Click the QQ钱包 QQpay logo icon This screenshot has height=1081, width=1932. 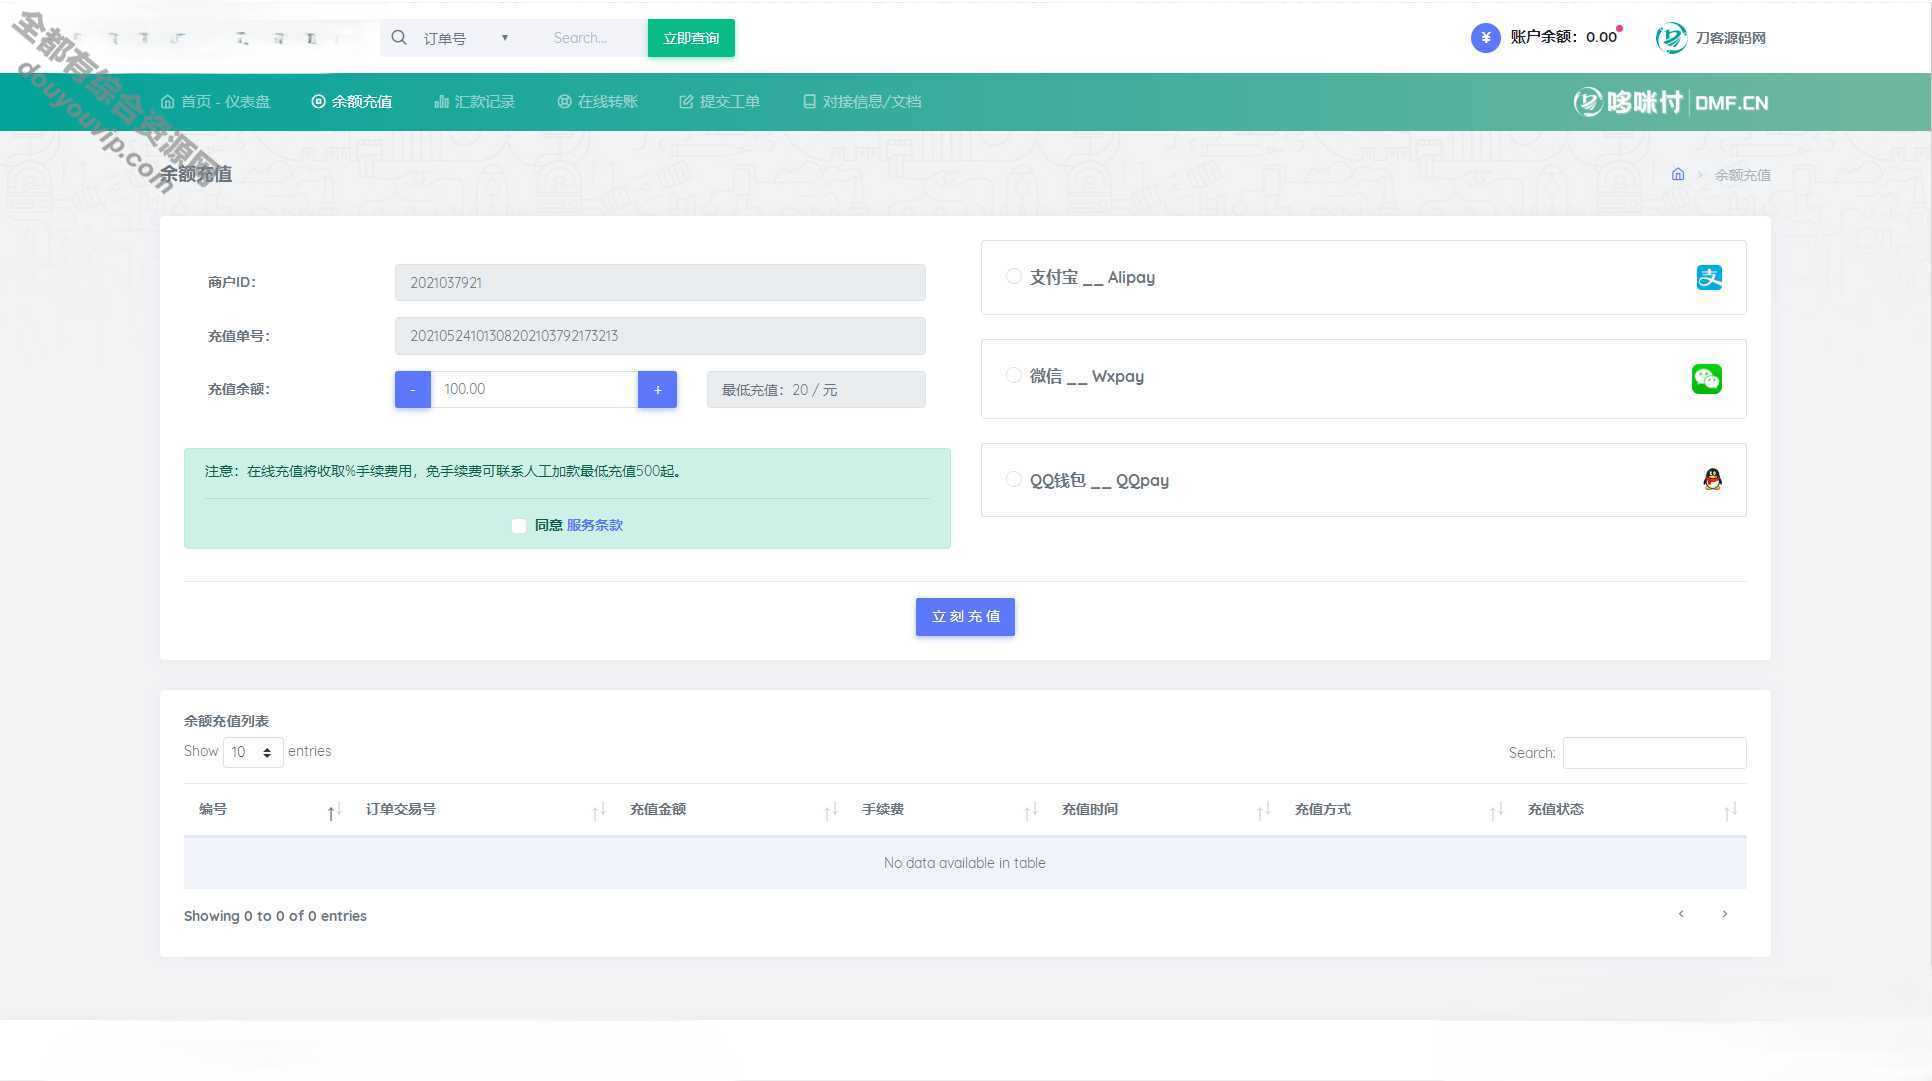click(x=1710, y=479)
